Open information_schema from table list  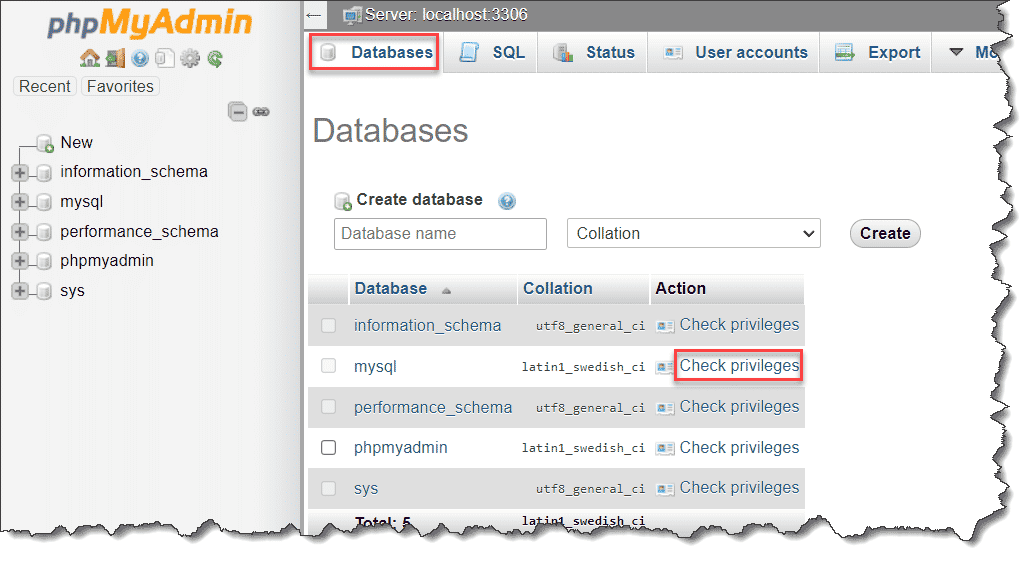click(427, 326)
